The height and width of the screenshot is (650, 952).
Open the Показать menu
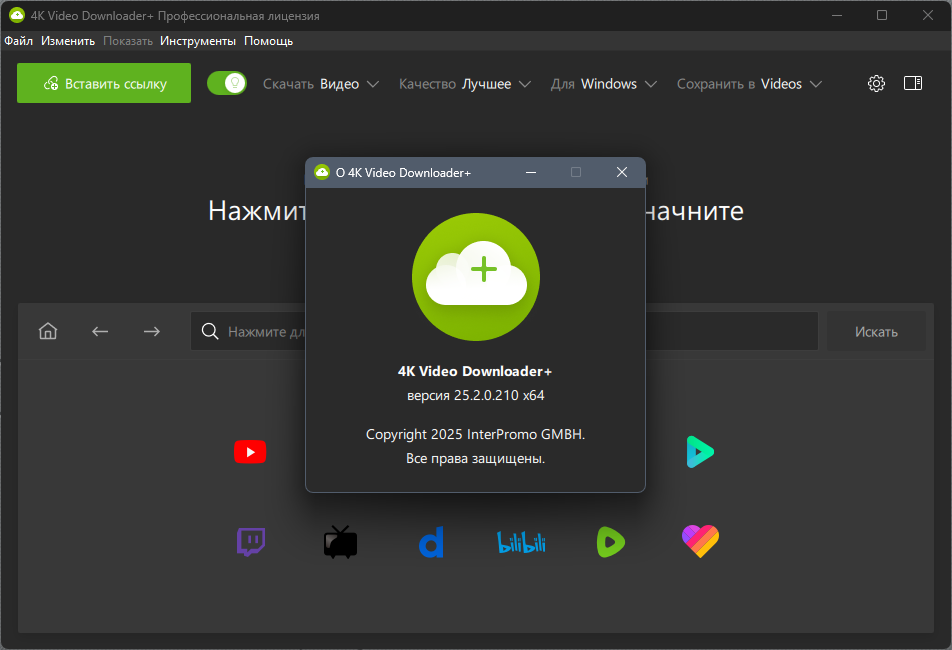128,41
